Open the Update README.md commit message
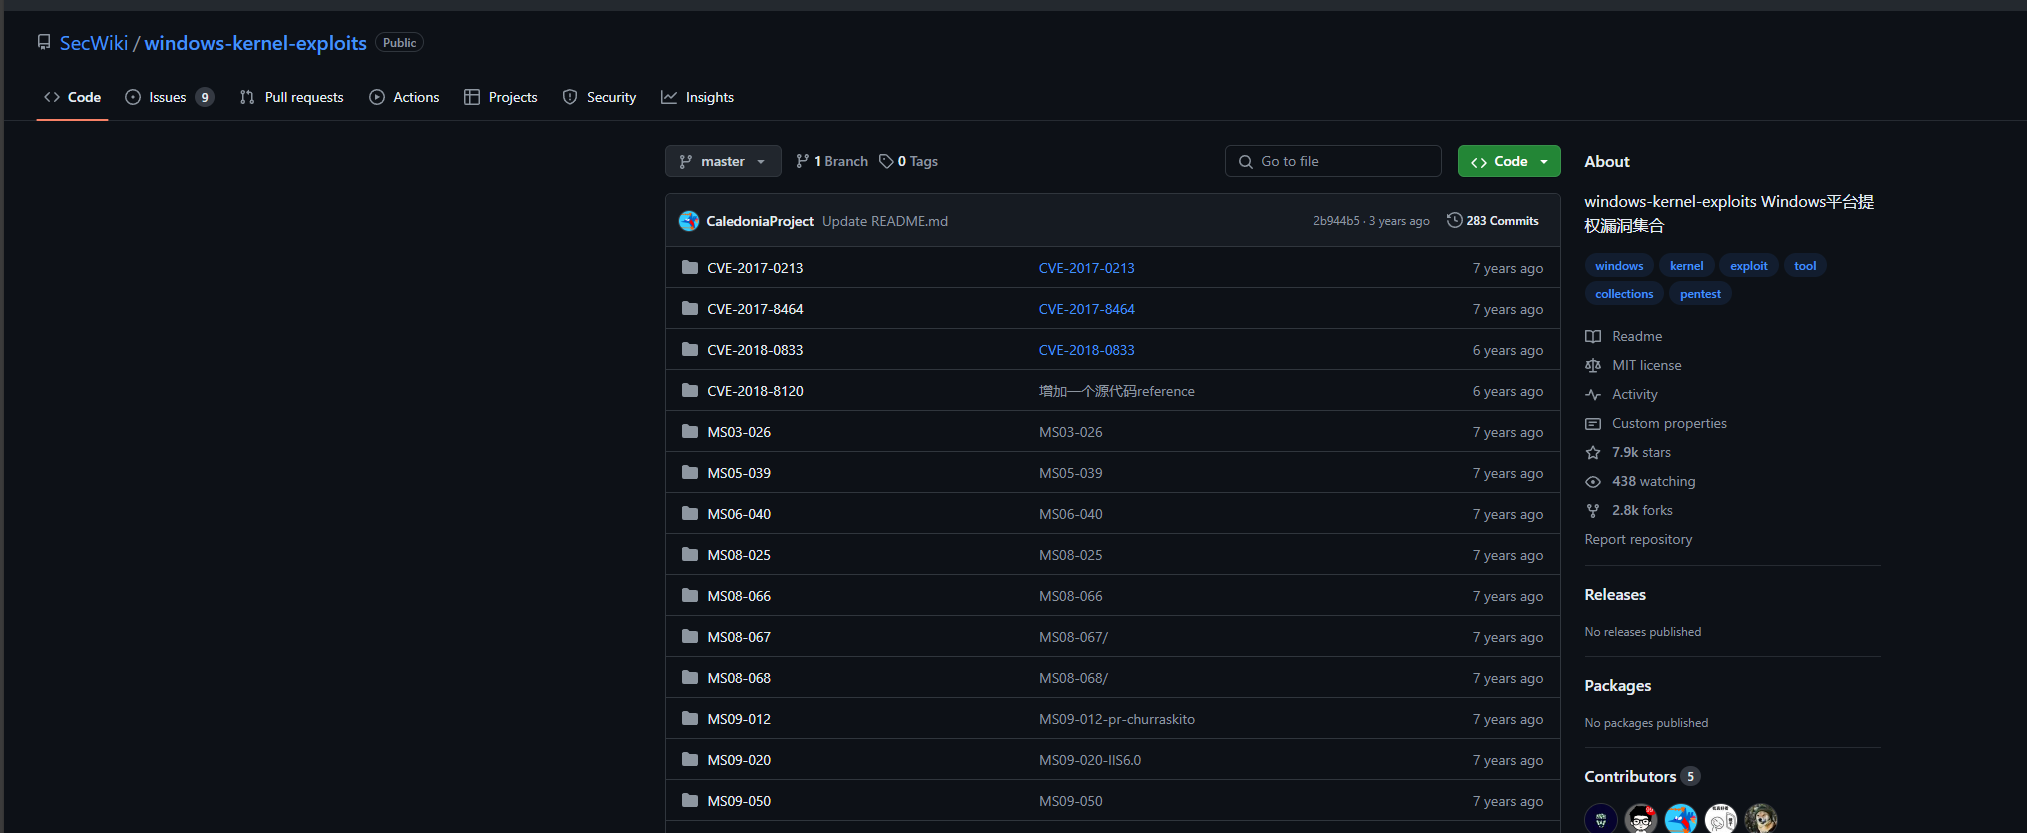Image resolution: width=2027 pixels, height=833 pixels. pyautogui.click(x=885, y=221)
